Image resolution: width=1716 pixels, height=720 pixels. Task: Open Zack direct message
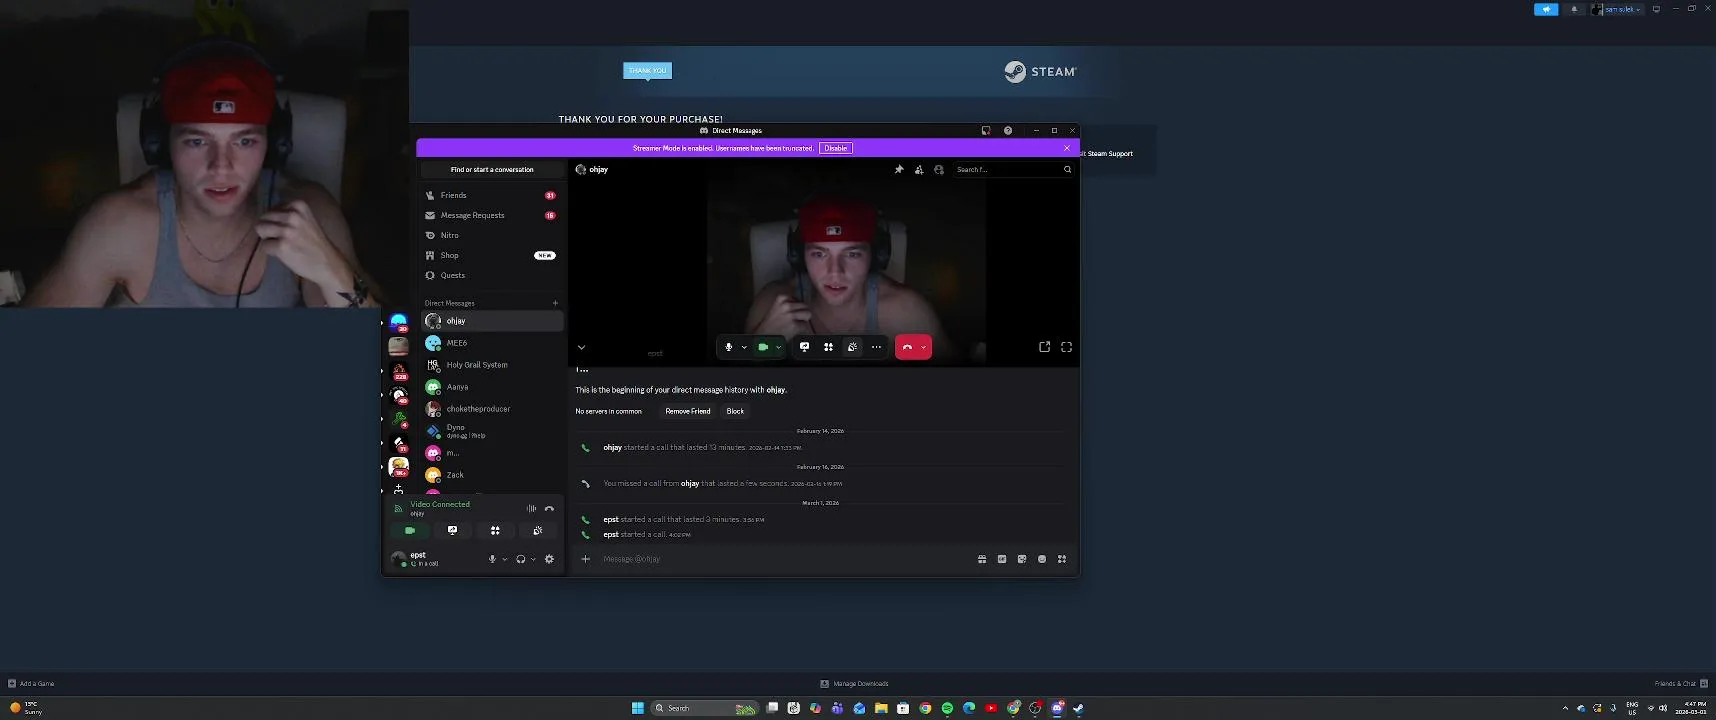click(491, 475)
